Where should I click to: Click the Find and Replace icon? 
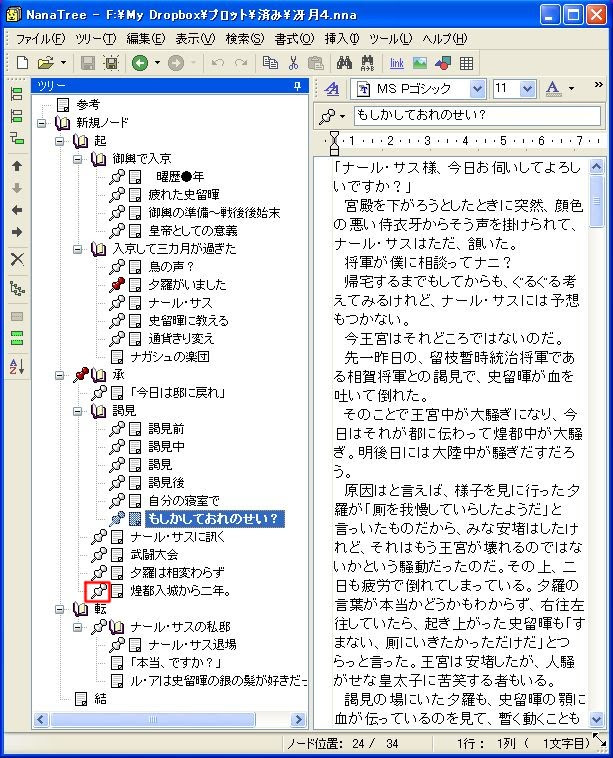pos(368,63)
